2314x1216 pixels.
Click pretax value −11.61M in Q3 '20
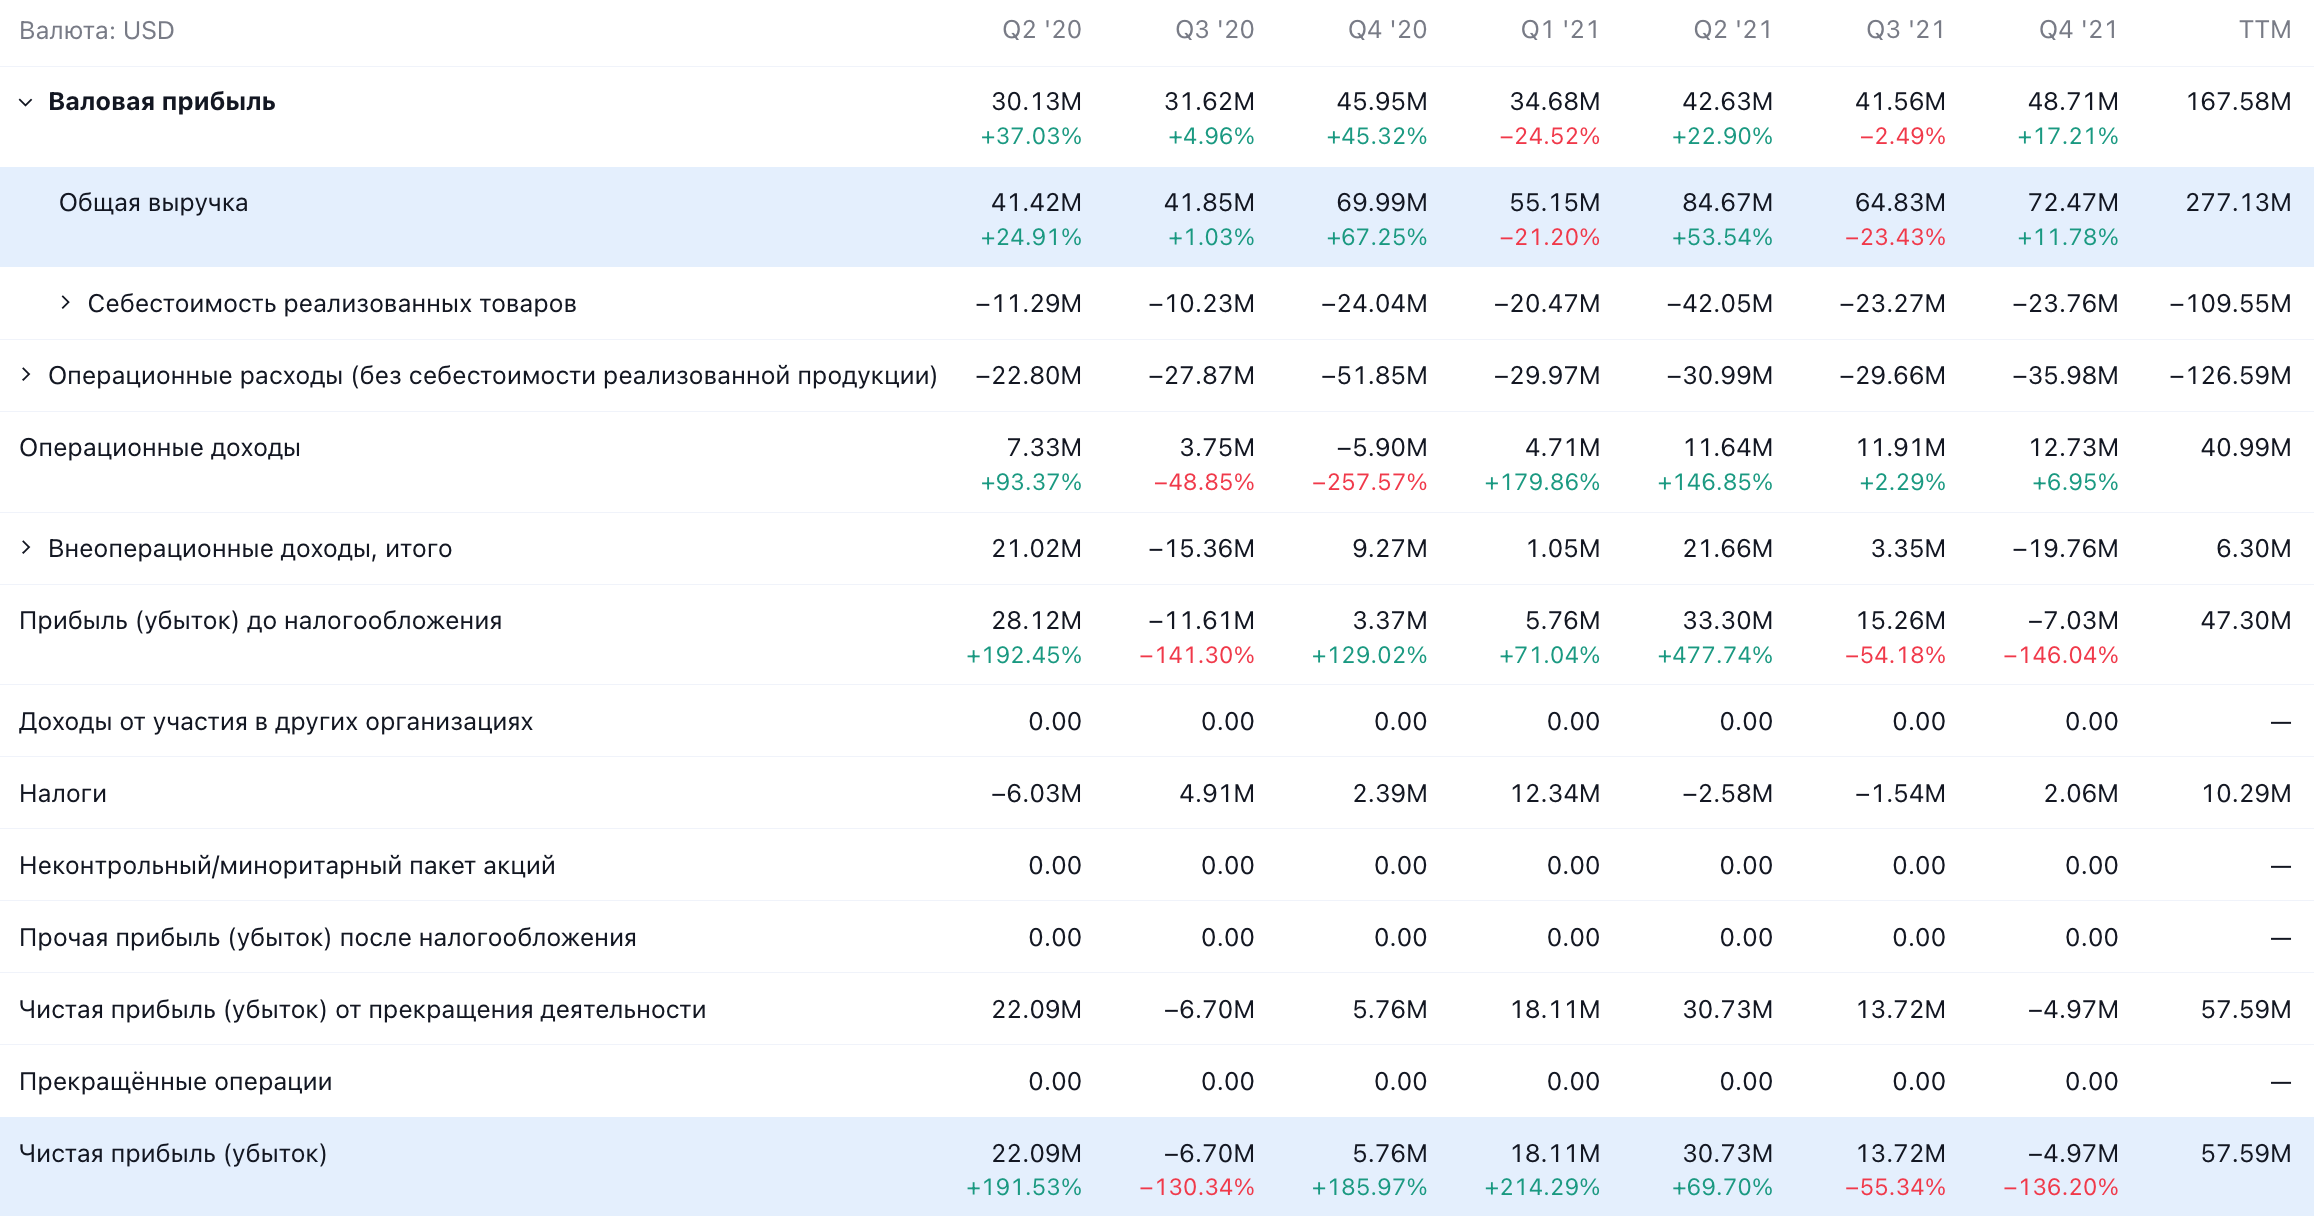pos(1201,621)
